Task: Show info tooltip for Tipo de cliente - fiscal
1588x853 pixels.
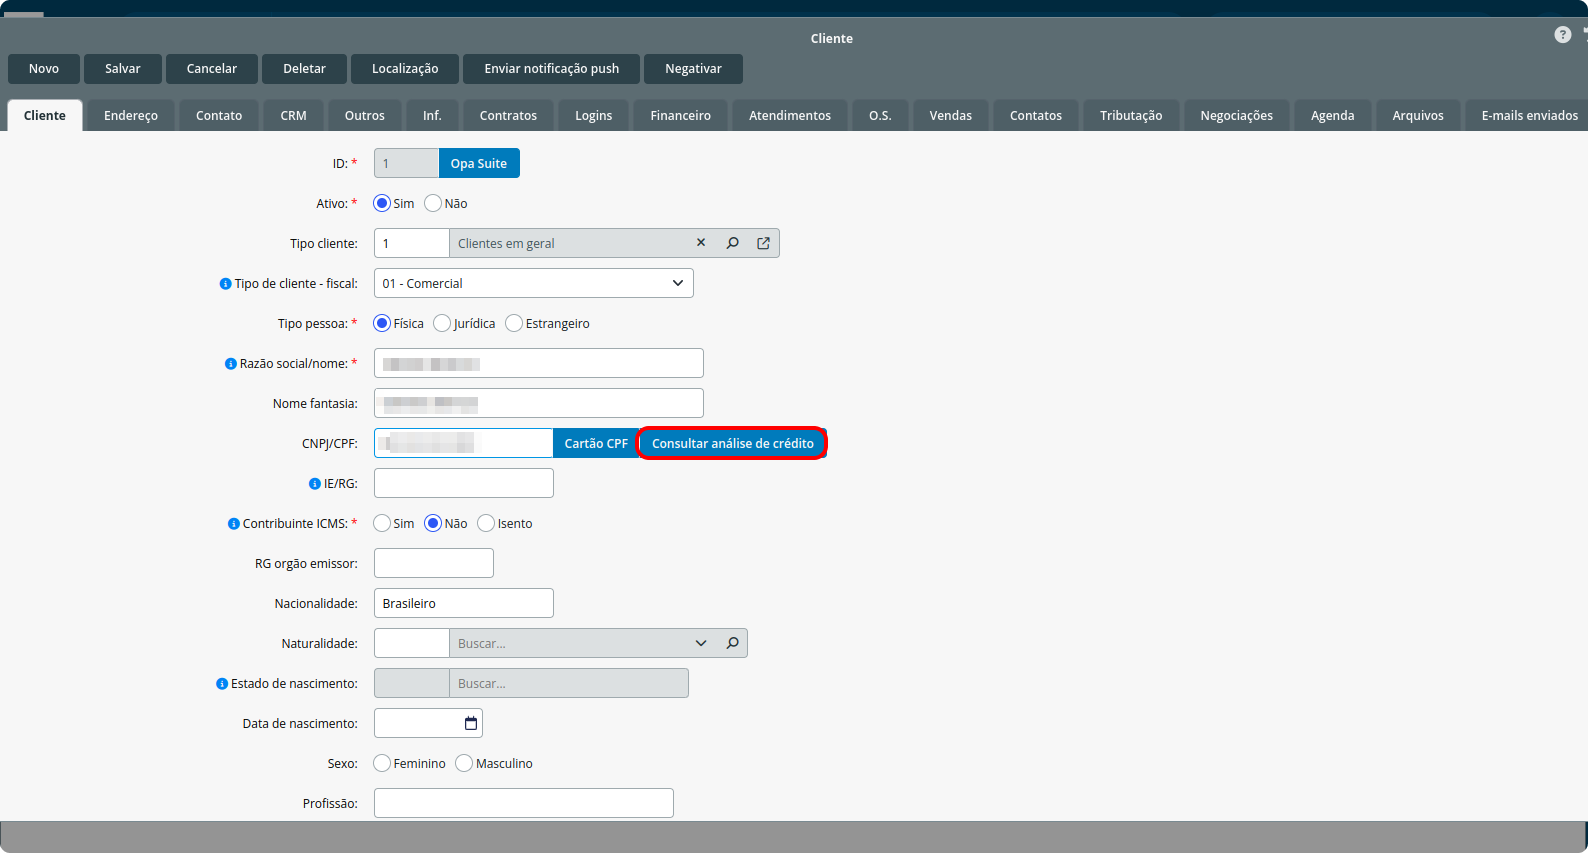Action: (x=225, y=284)
